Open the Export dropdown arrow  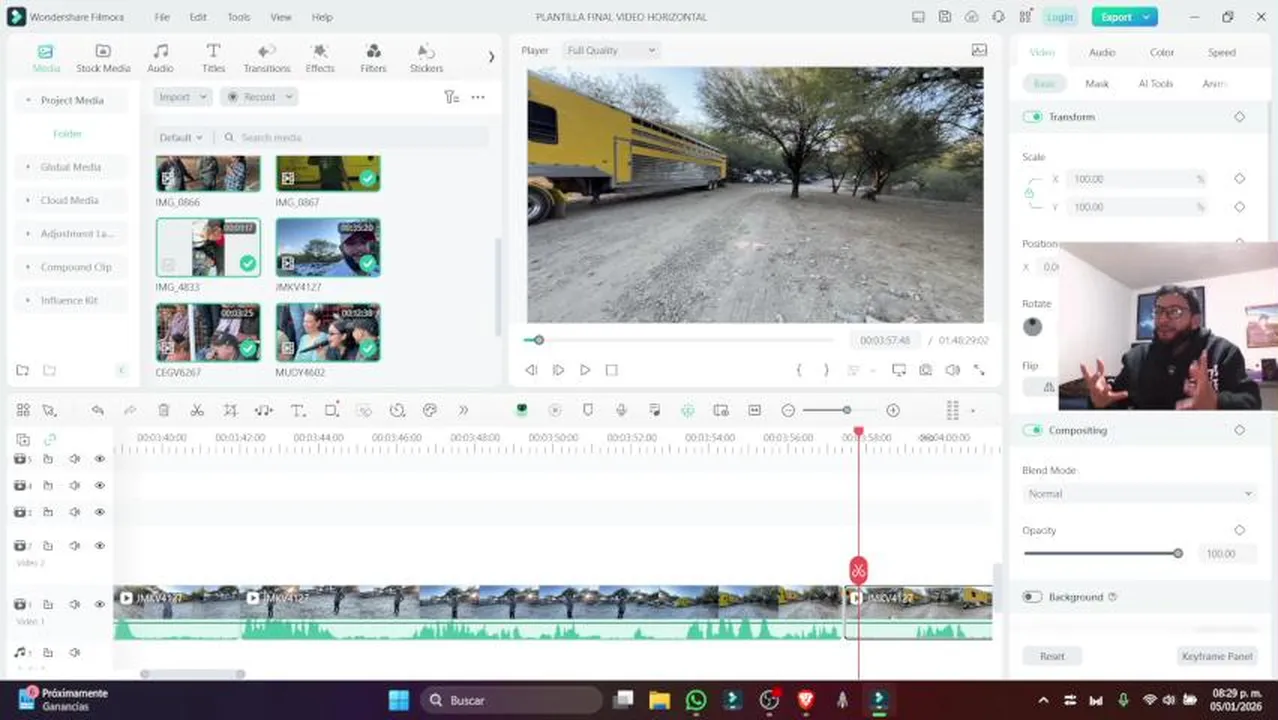pyautogui.click(x=1148, y=17)
